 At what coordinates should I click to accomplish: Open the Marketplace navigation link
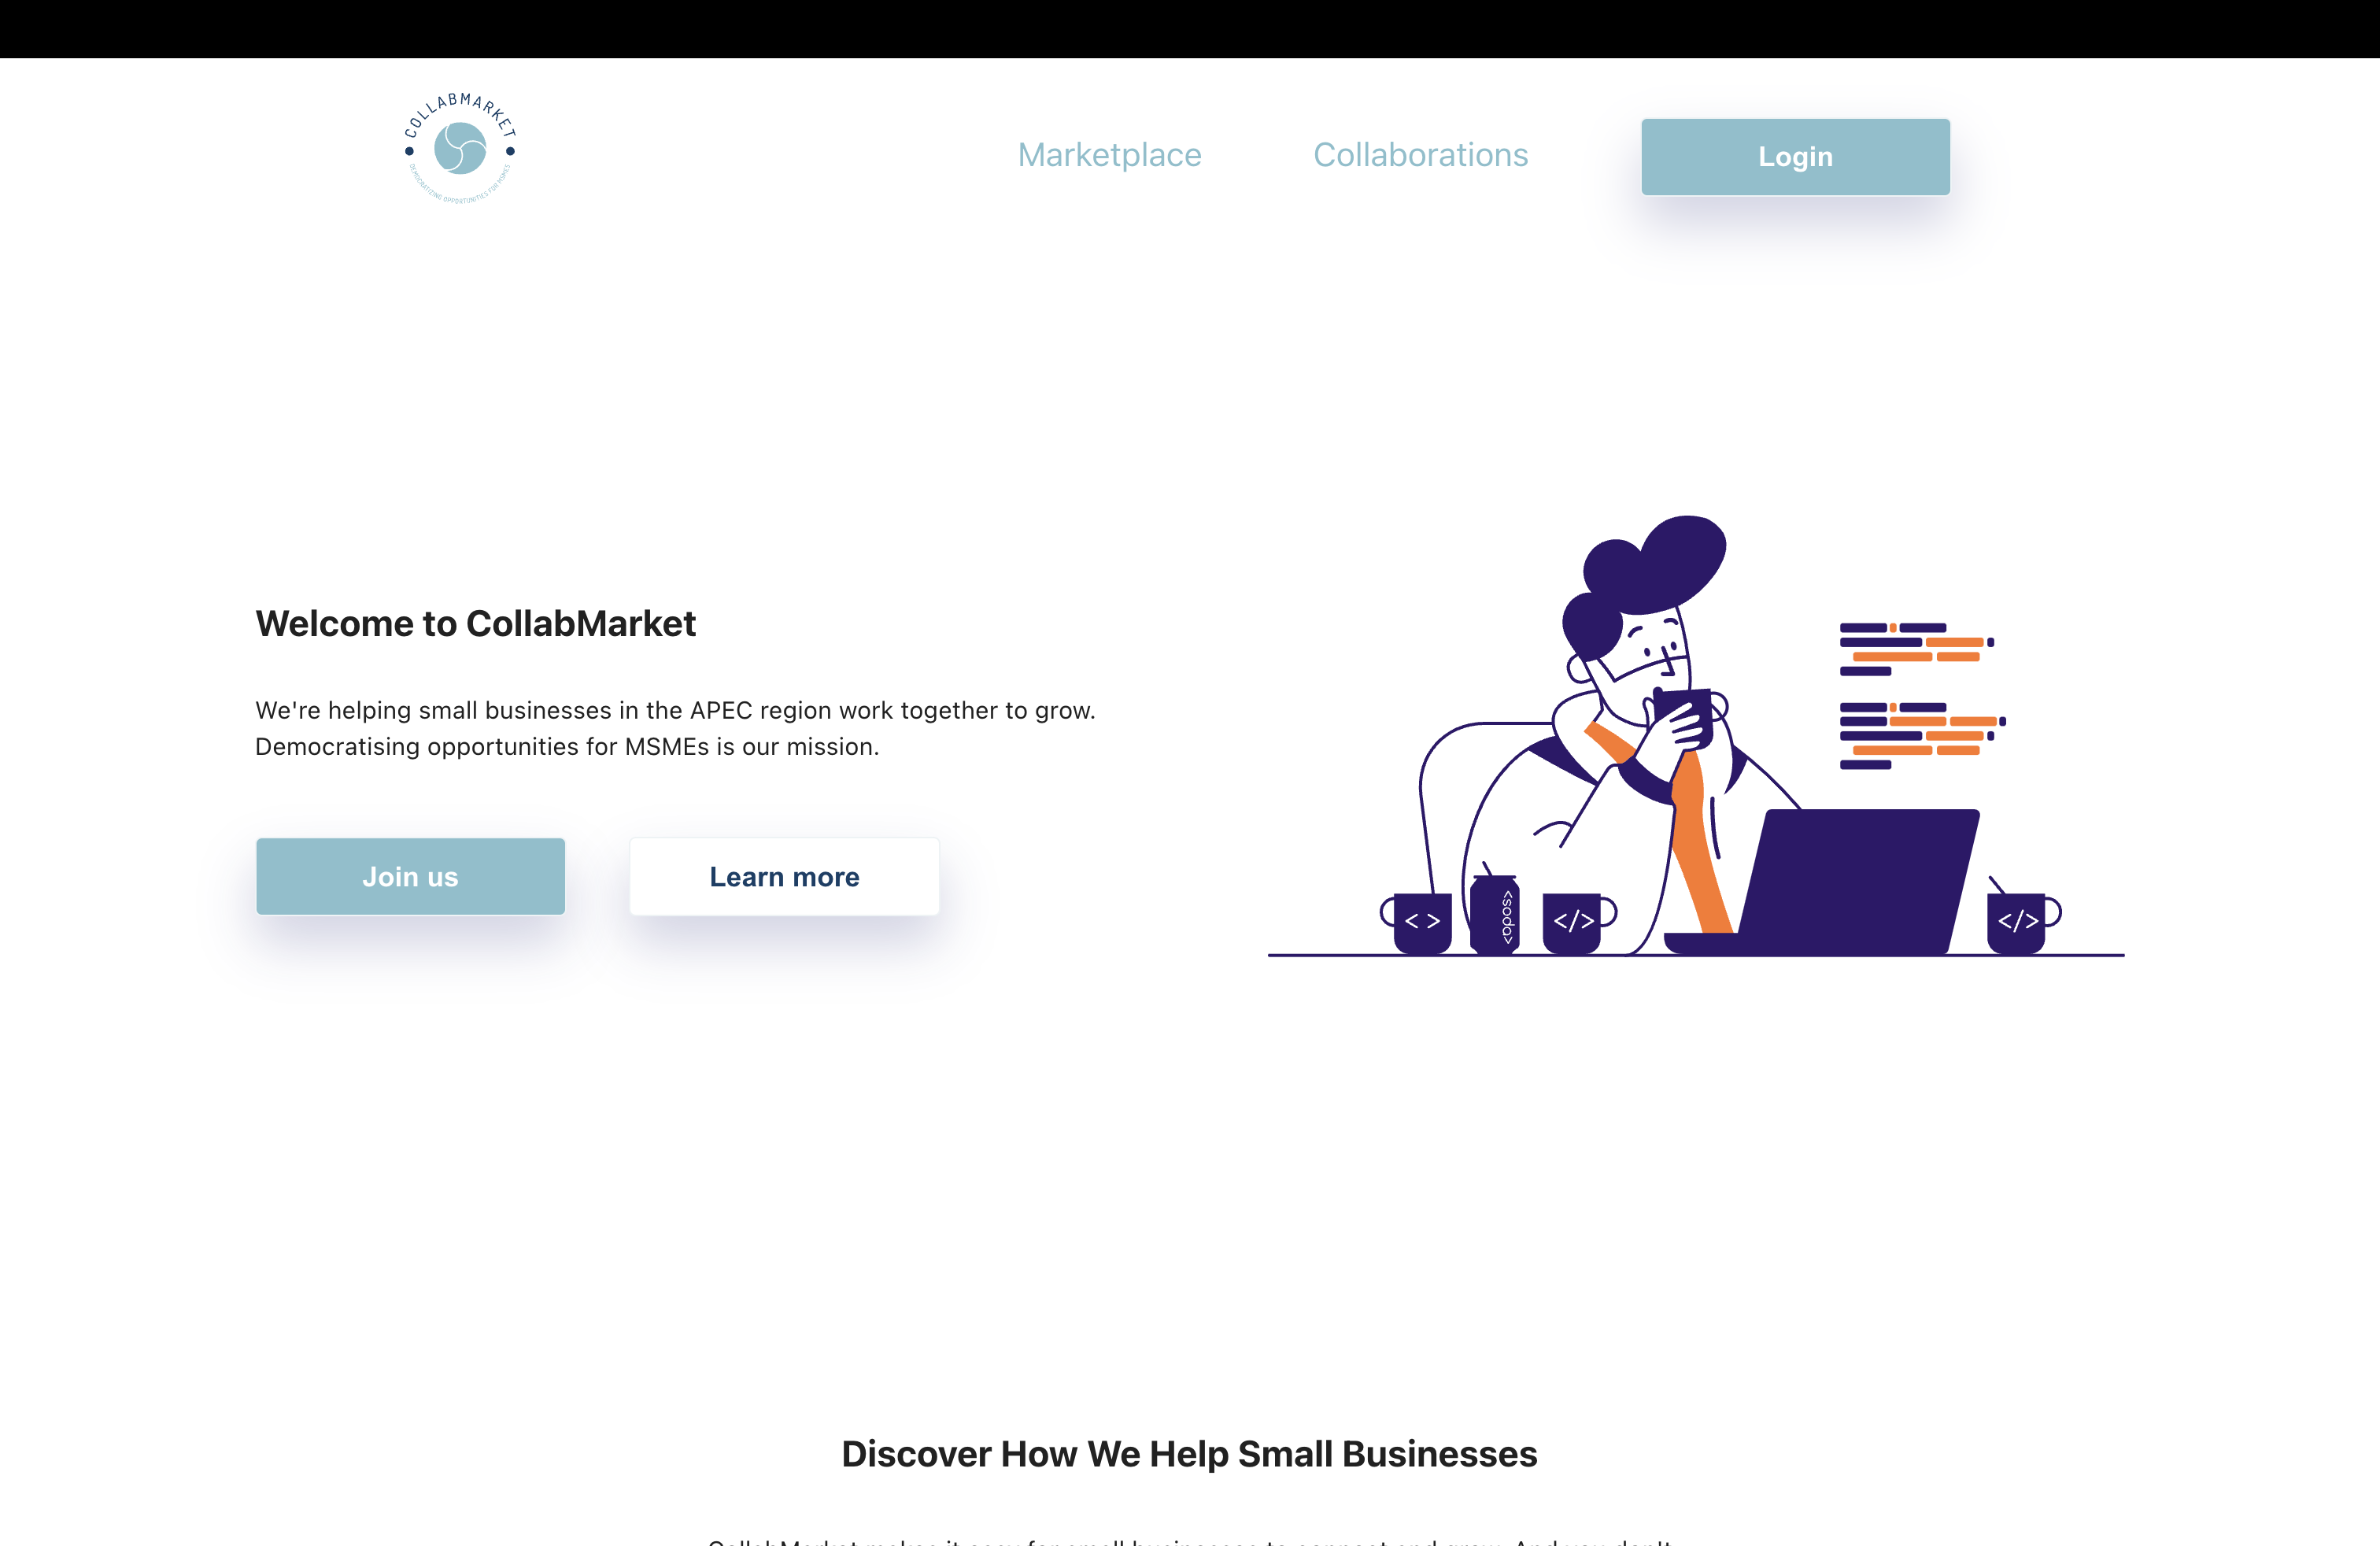point(1109,155)
